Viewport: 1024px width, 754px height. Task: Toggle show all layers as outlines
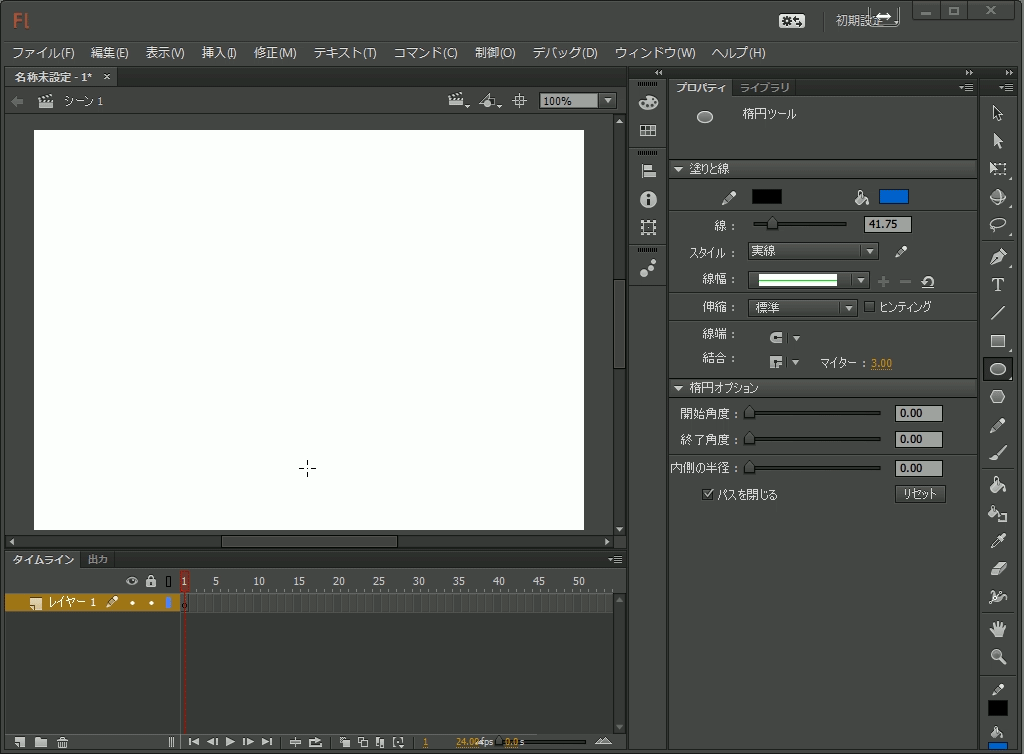click(168, 581)
